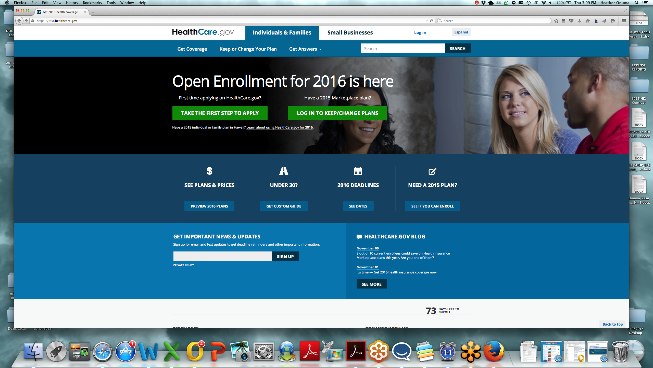The height and width of the screenshot is (368, 653).
Task: Launch Microsoft PowerPoint from the Dock
Action: [x=217, y=351]
